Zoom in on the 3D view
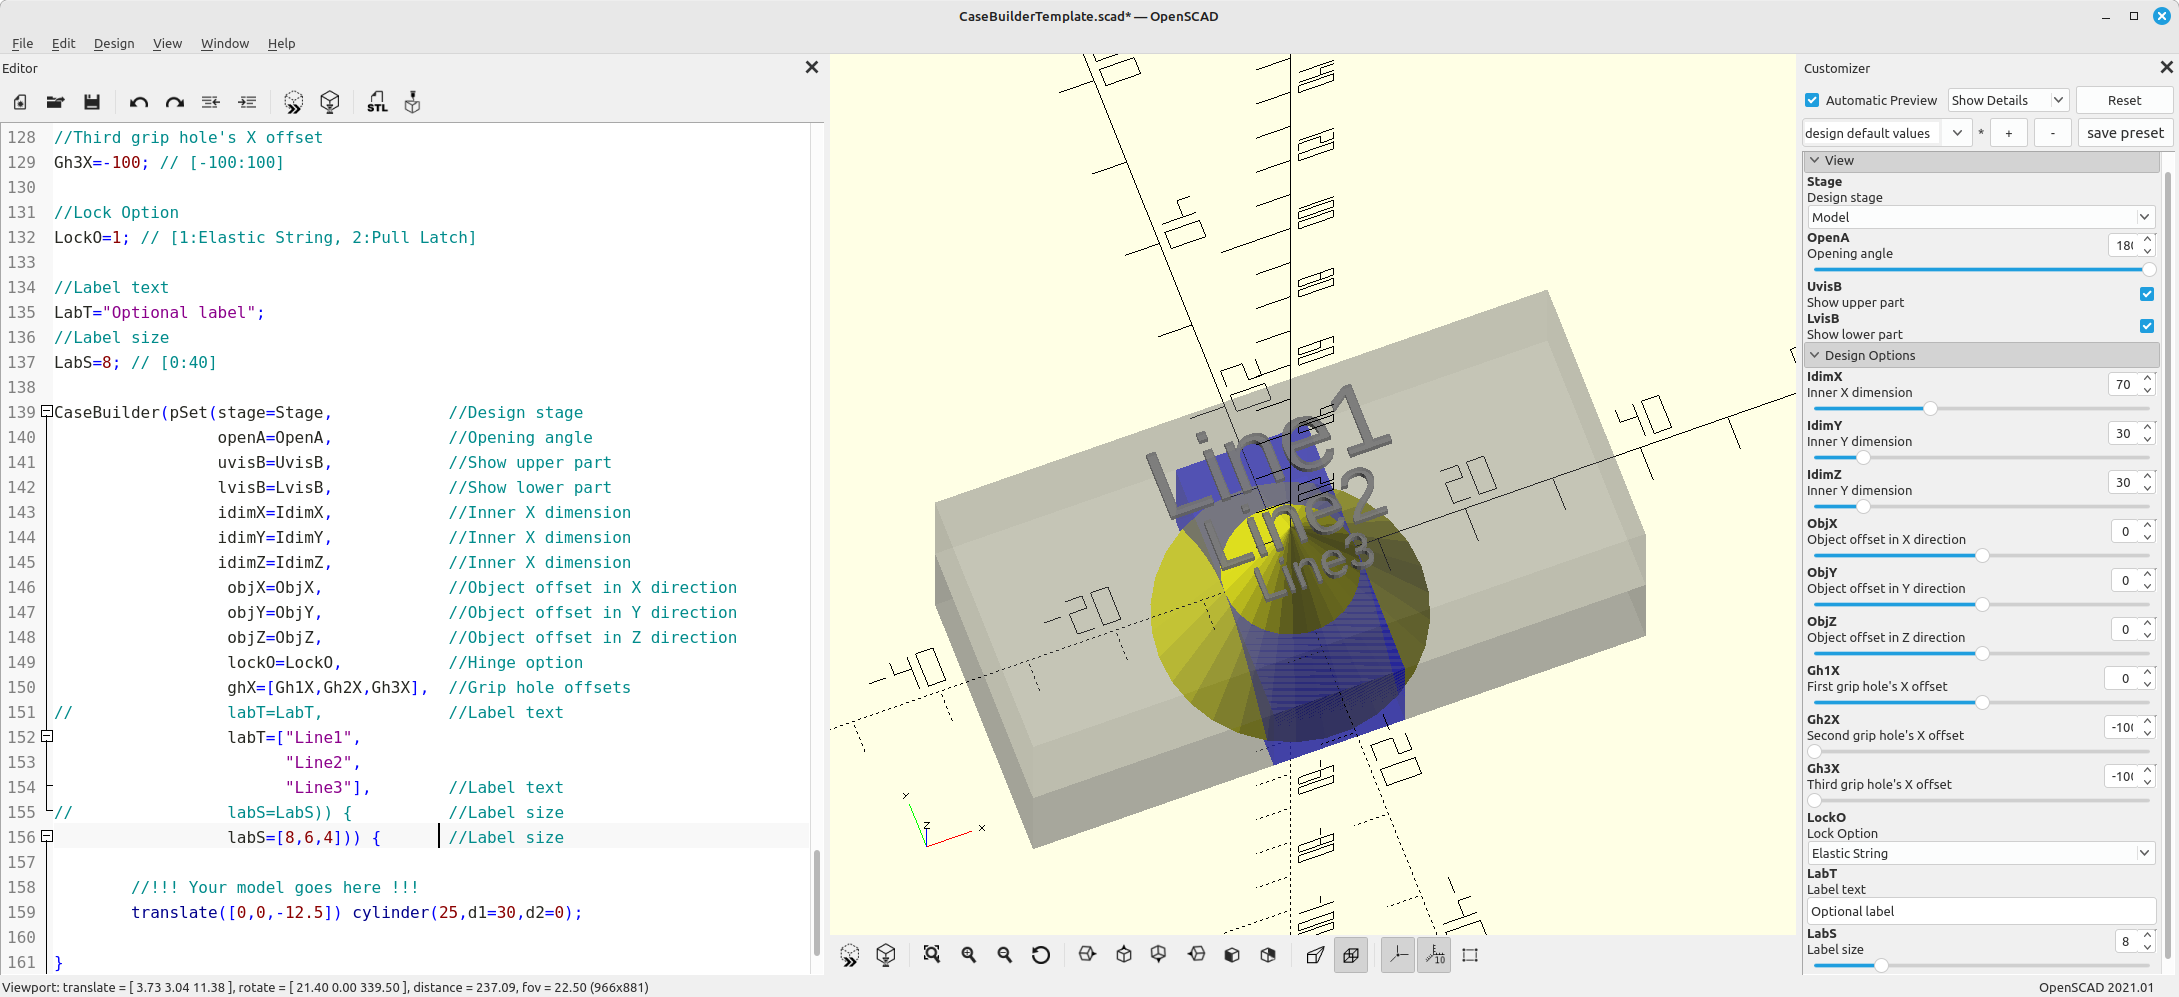Image resolution: width=2179 pixels, height=997 pixels. click(969, 955)
